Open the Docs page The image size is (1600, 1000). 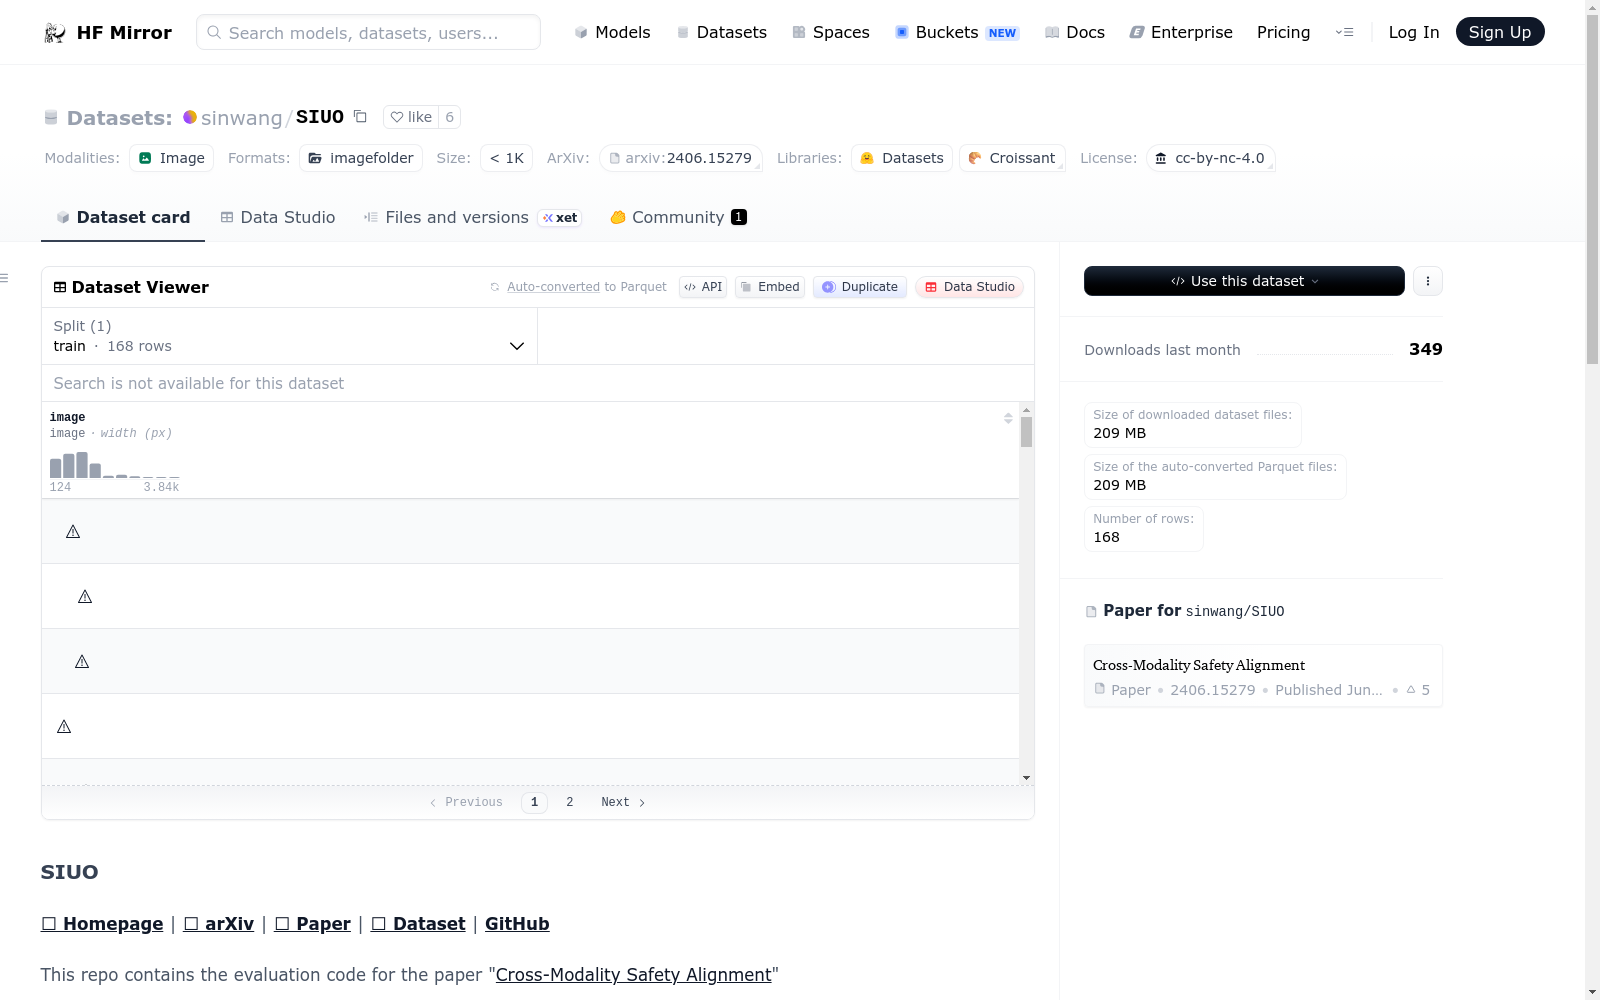tap(1074, 32)
